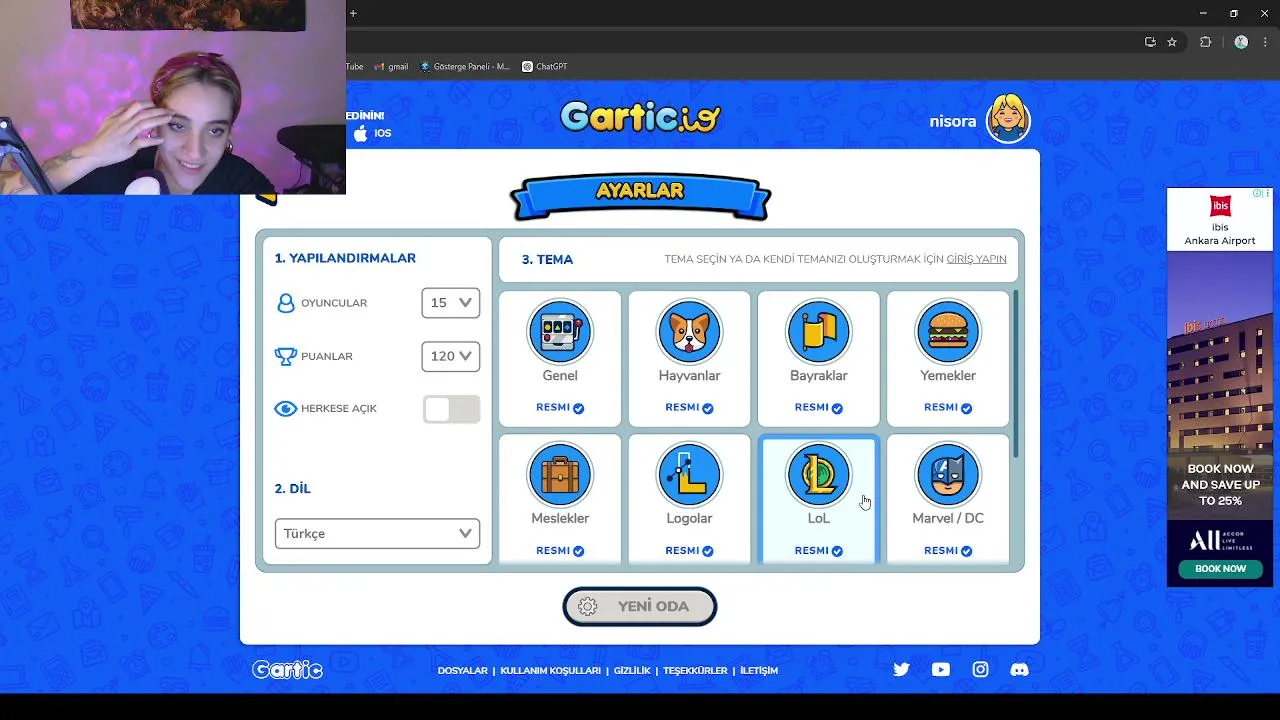Click the OYUNCULAR player icon

(x=286, y=303)
